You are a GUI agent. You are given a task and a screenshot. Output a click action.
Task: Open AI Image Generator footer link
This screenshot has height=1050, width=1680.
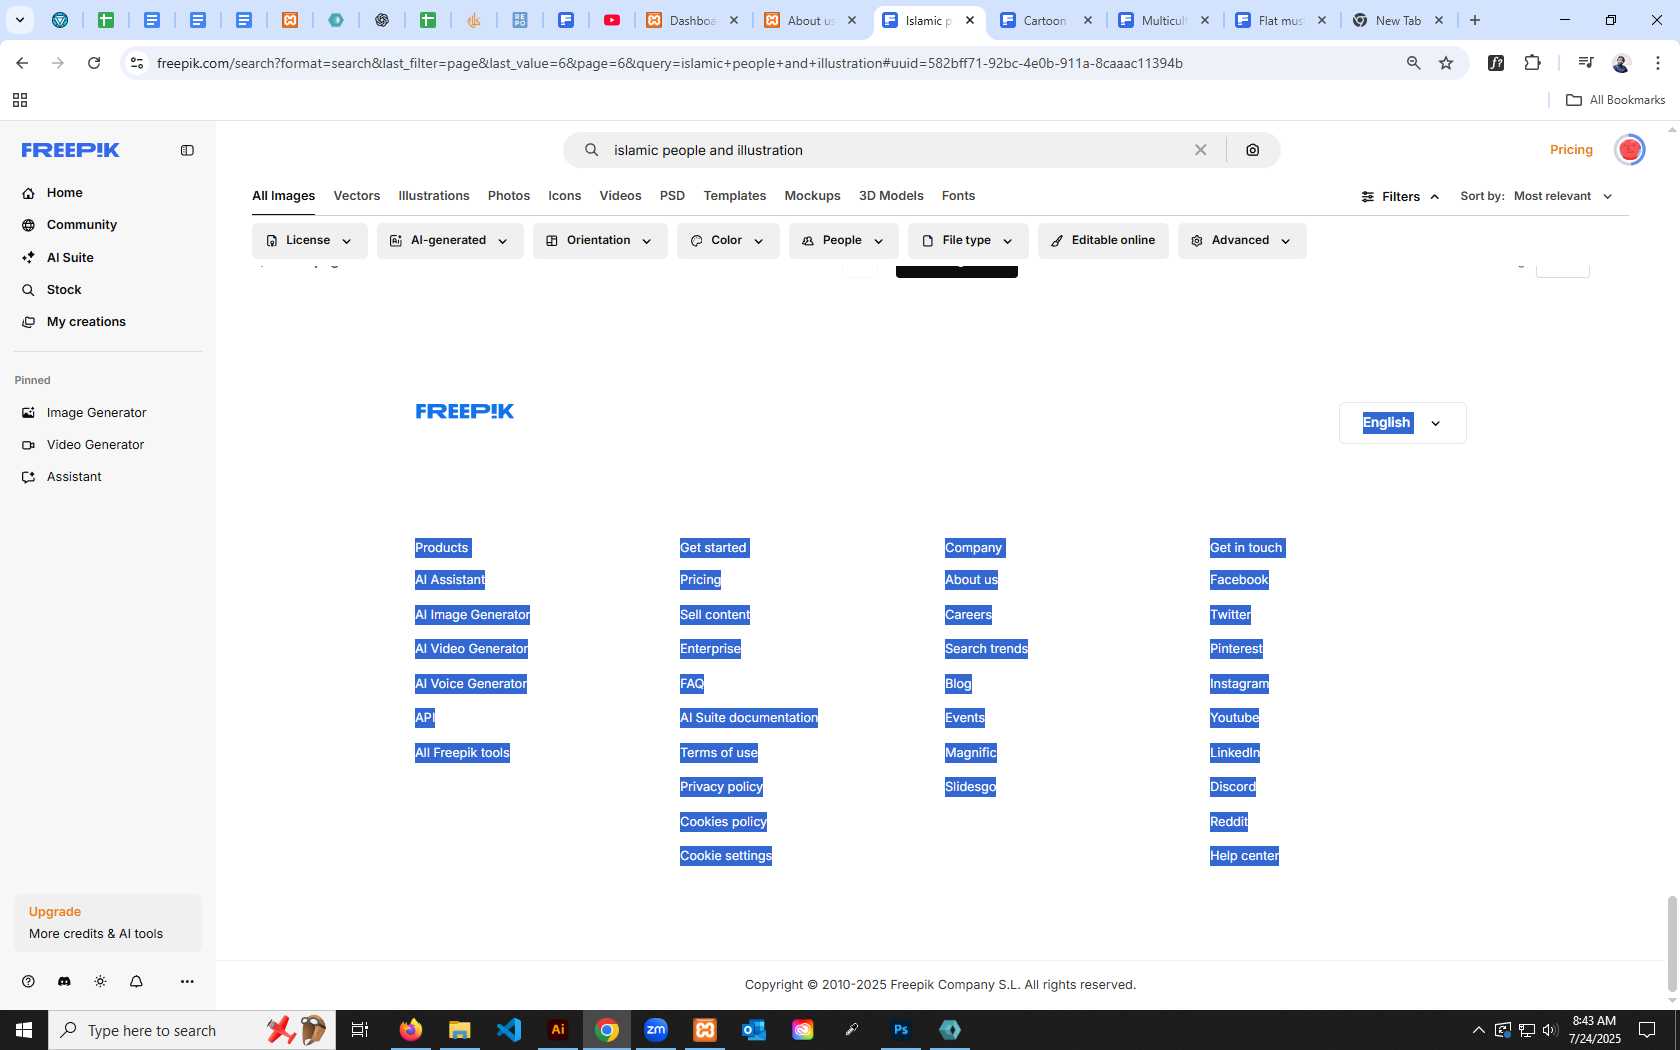click(472, 614)
